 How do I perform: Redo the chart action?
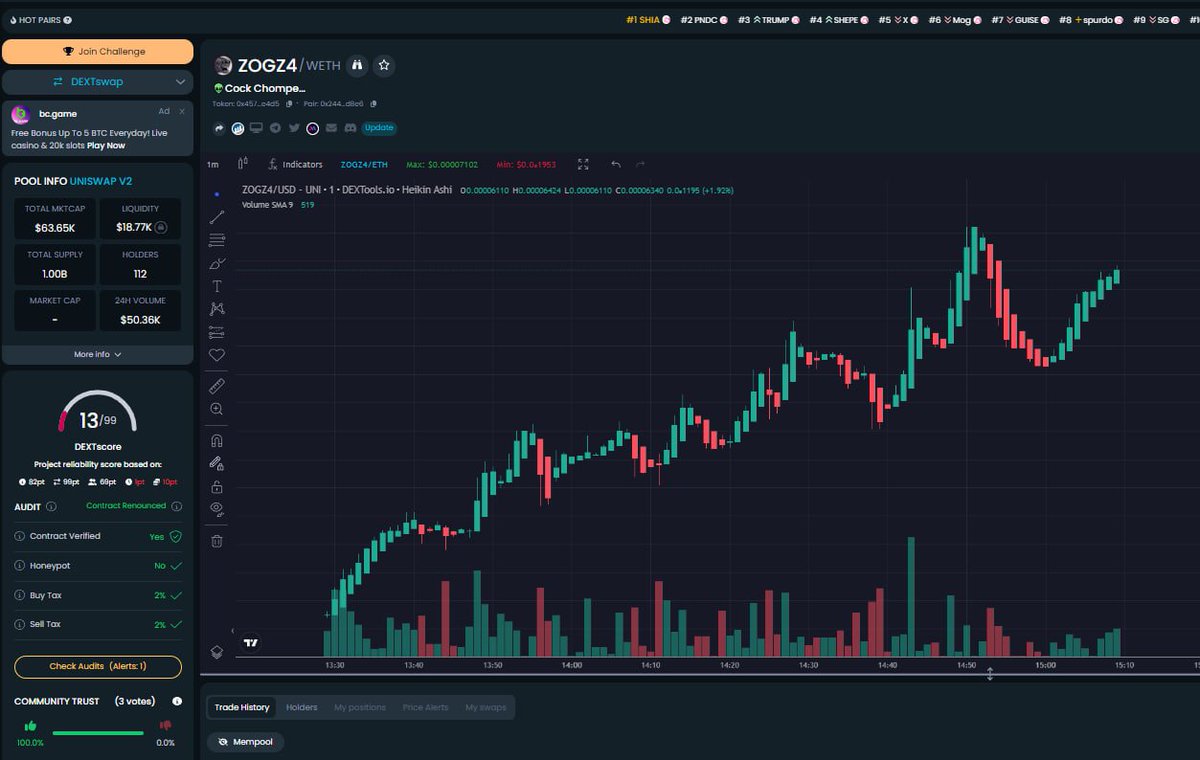click(x=641, y=164)
